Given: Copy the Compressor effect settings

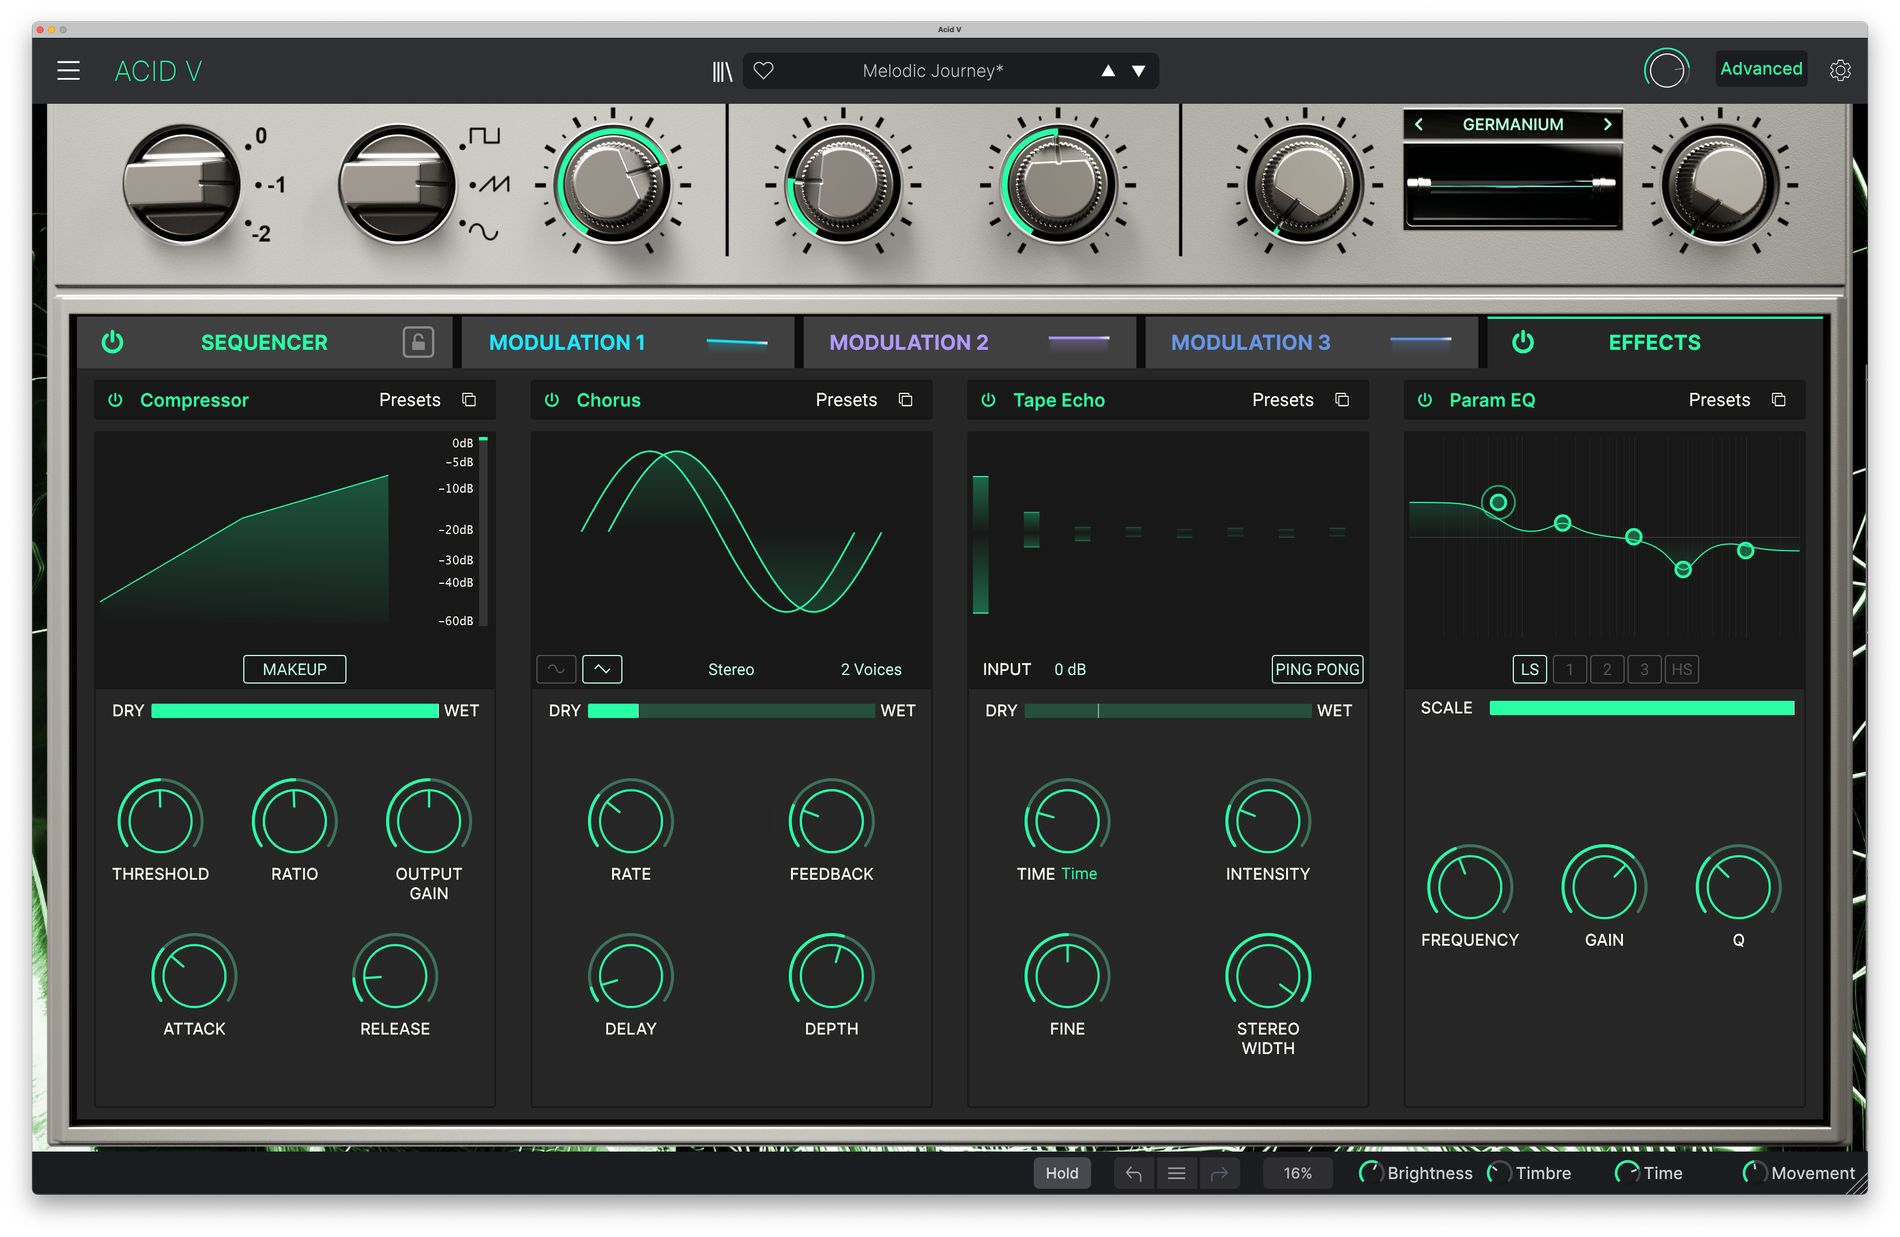Looking at the screenshot, I should (469, 400).
